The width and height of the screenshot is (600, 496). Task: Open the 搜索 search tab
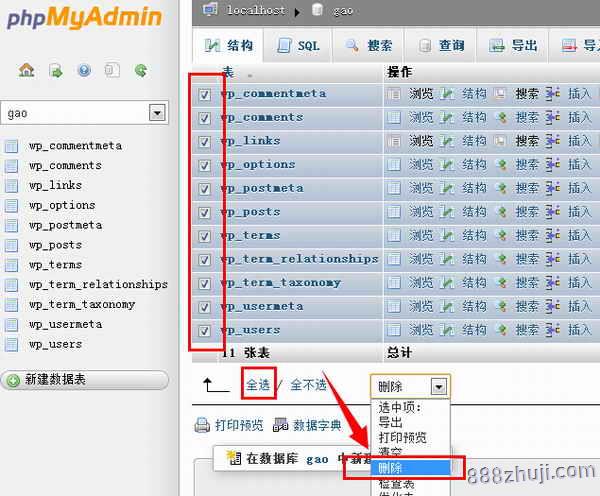coord(368,46)
